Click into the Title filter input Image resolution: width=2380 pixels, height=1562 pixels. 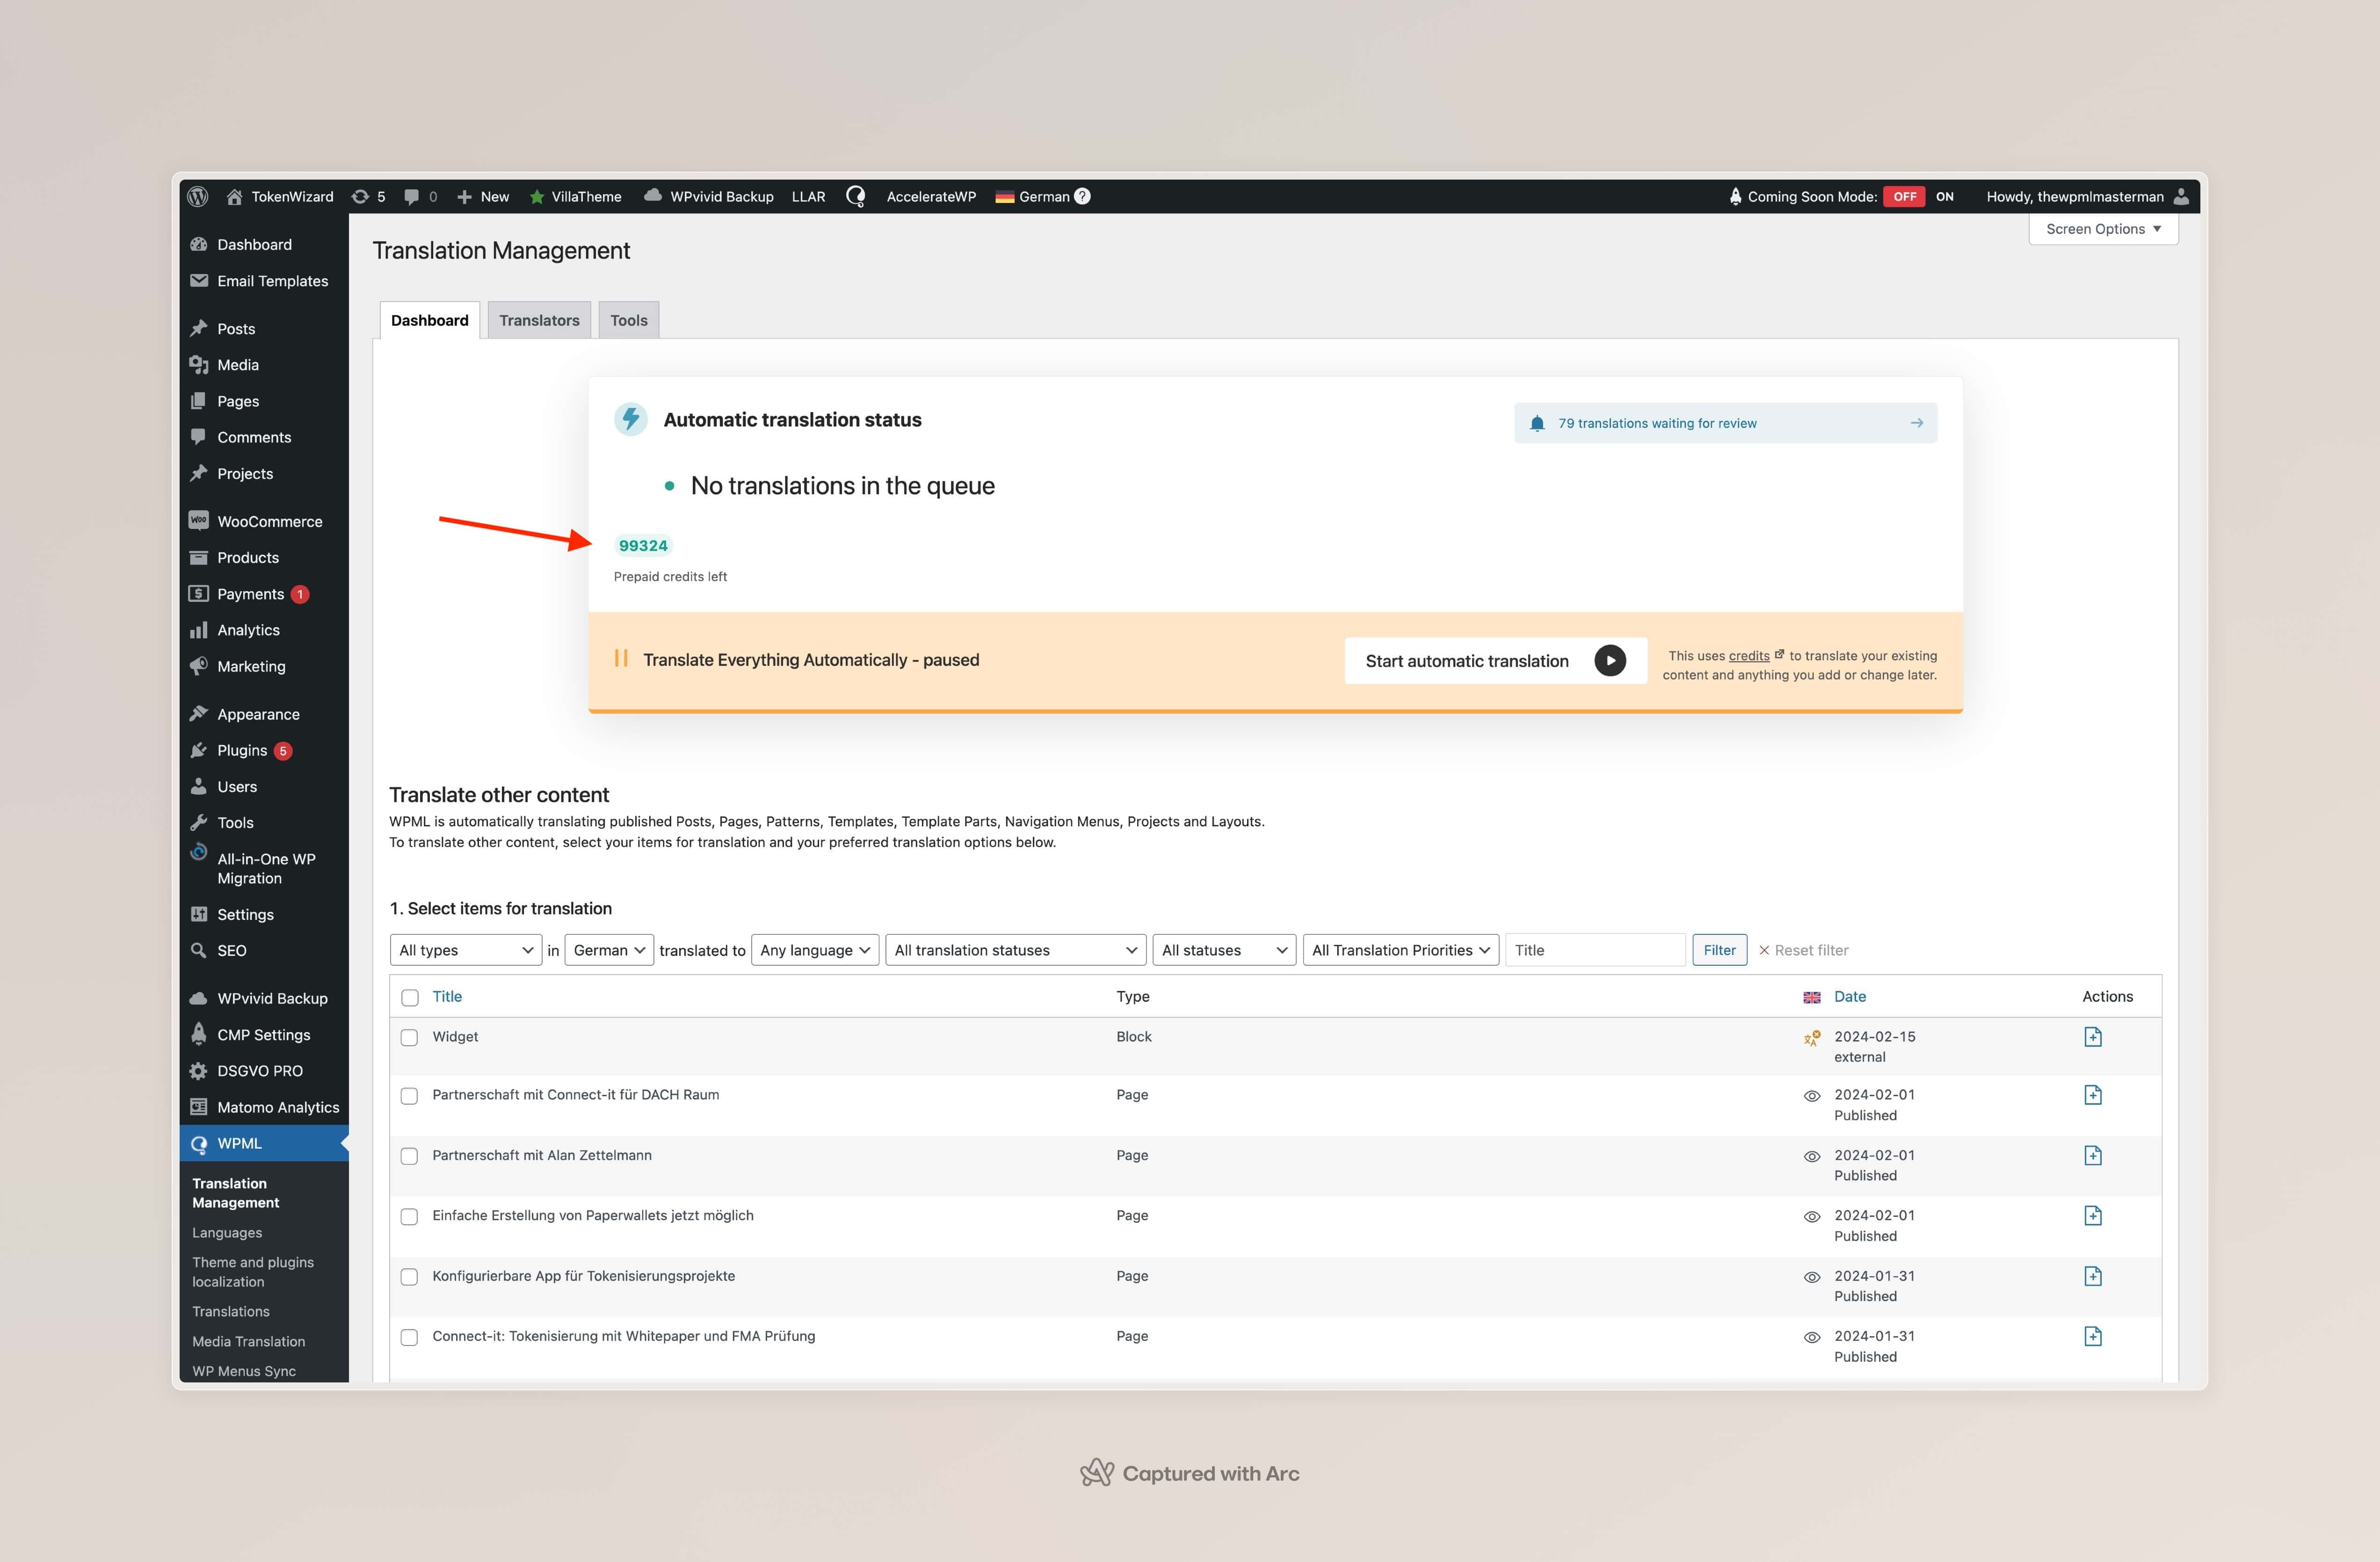pos(1595,950)
